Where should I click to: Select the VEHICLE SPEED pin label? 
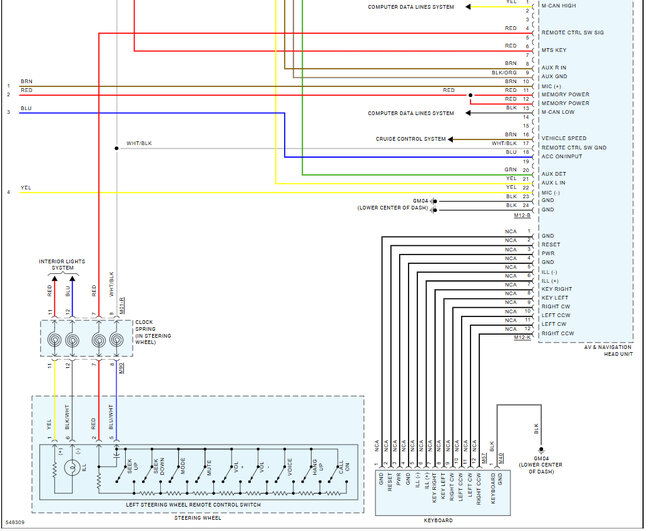click(x=564, y=138)
